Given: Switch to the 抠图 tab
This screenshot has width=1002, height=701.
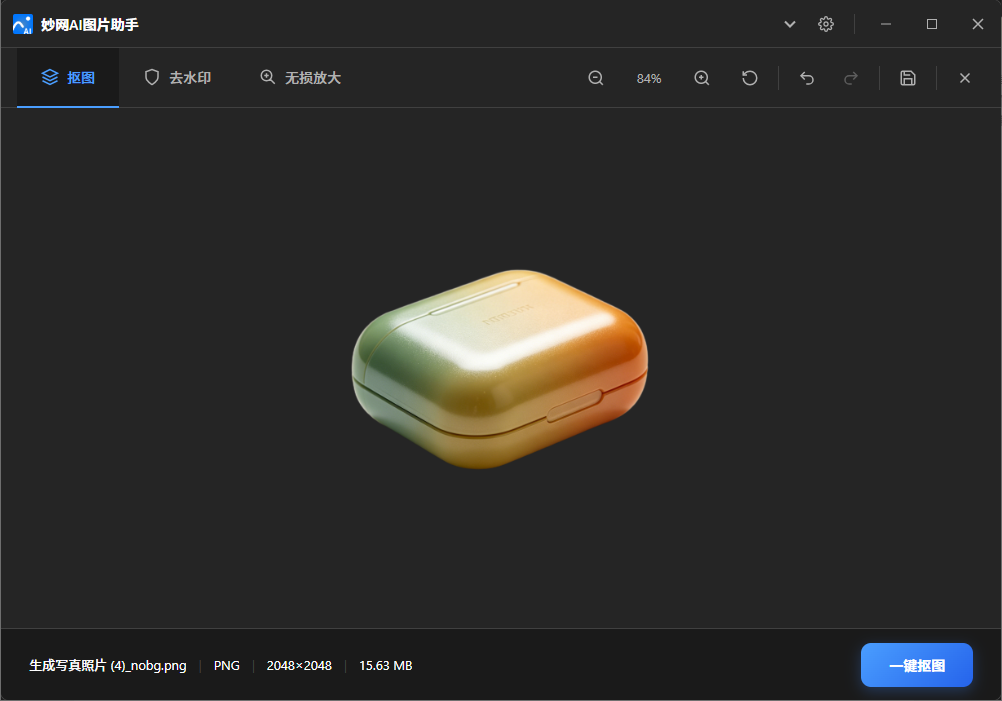Looking at the screenshot, I should [68, 78].
